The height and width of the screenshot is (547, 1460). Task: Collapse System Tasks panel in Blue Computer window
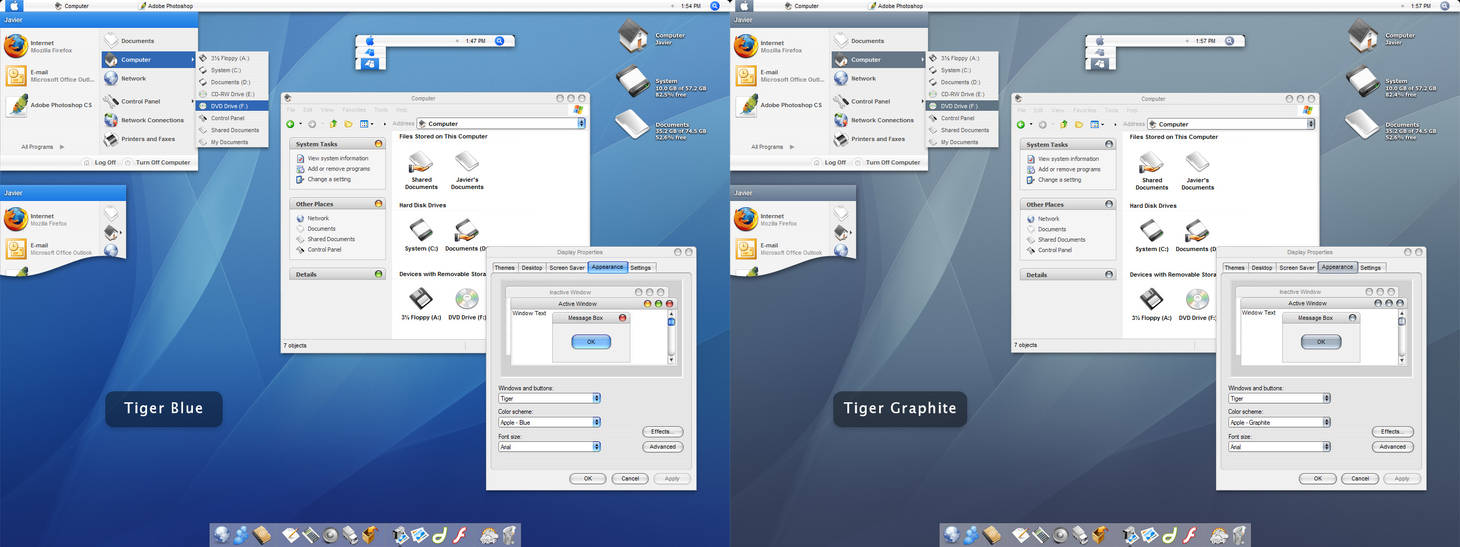(379, 144)
